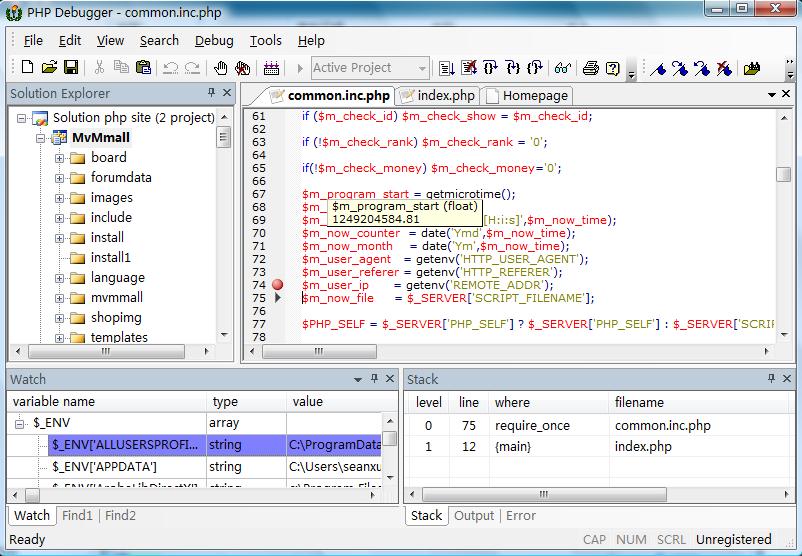This screenshot has width=802, height=556.
Task: Pin the Stack panel
Action: click(771, 378)
